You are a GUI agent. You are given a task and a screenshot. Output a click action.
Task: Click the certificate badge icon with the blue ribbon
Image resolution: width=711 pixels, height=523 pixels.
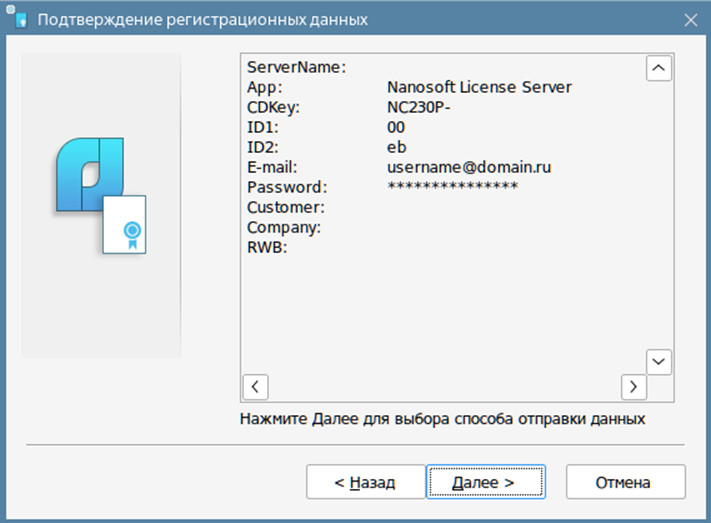click(125, 225)
